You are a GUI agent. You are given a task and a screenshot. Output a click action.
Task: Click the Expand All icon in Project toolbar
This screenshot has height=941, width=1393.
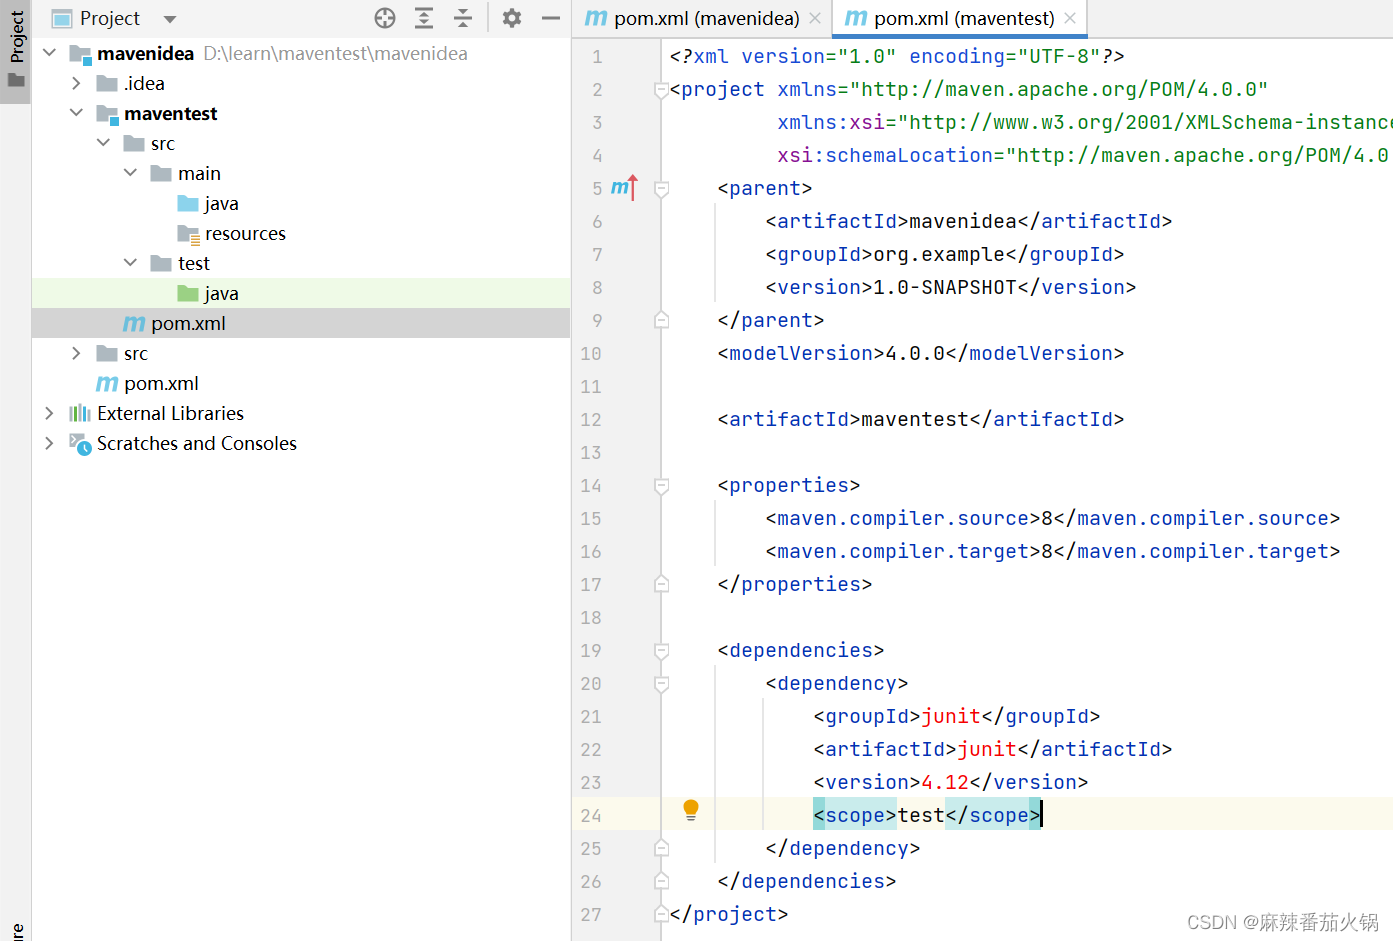[424, 18]
